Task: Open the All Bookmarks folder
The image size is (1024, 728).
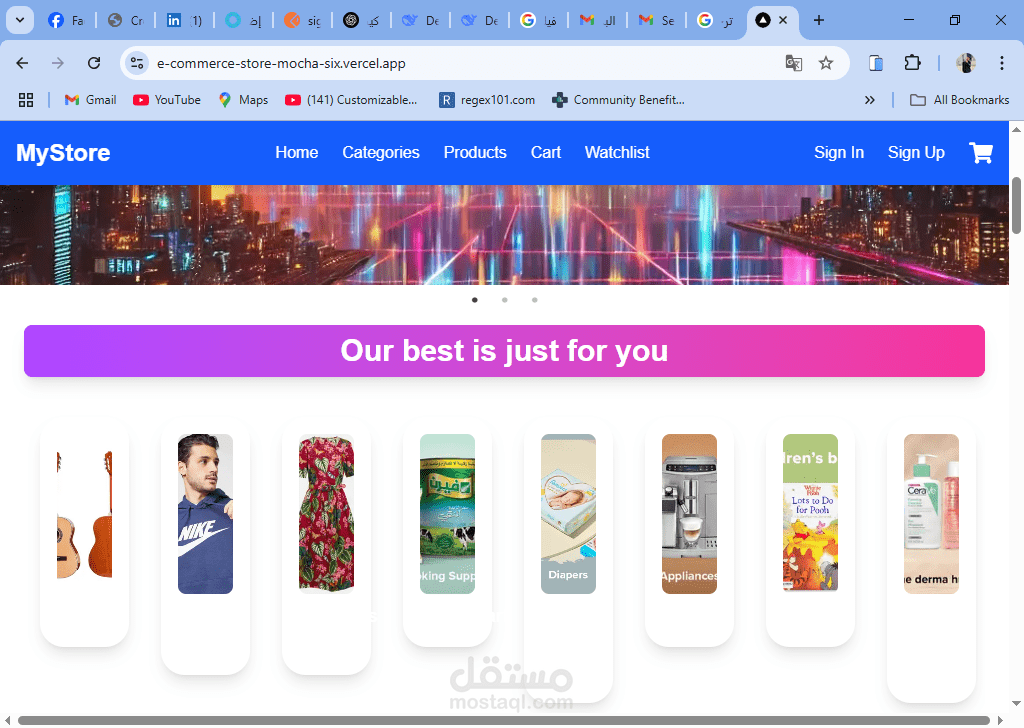Action: (x=959, y=100)
